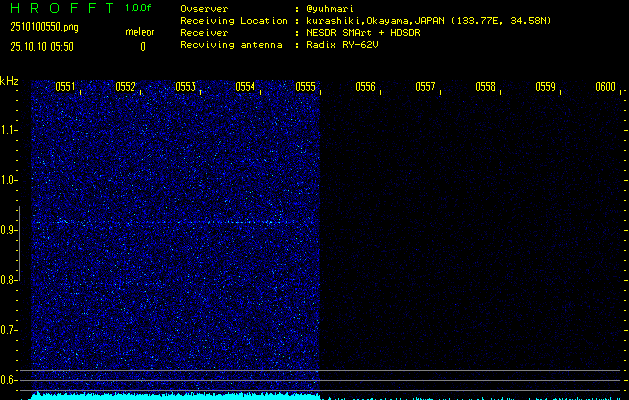Click the 0551 time marker
629x400 pixels.
point(65,87)
